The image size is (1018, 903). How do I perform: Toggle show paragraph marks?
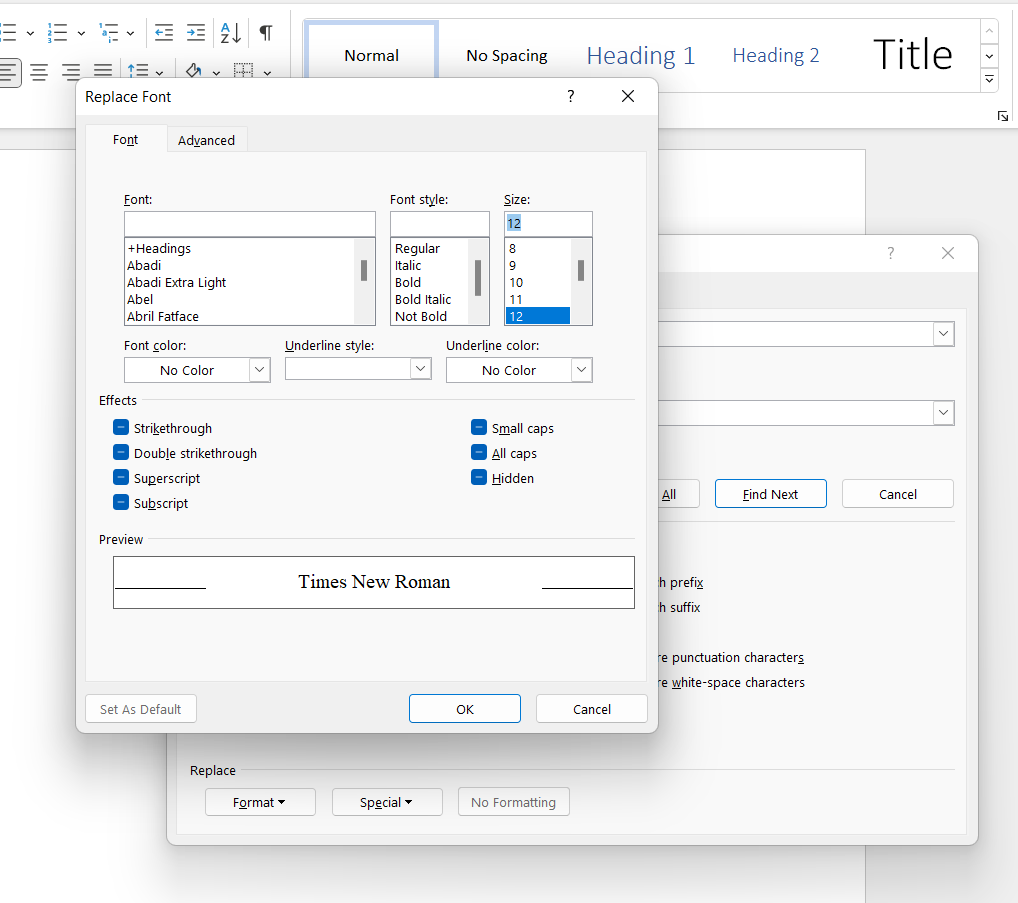tap(266, 32)
